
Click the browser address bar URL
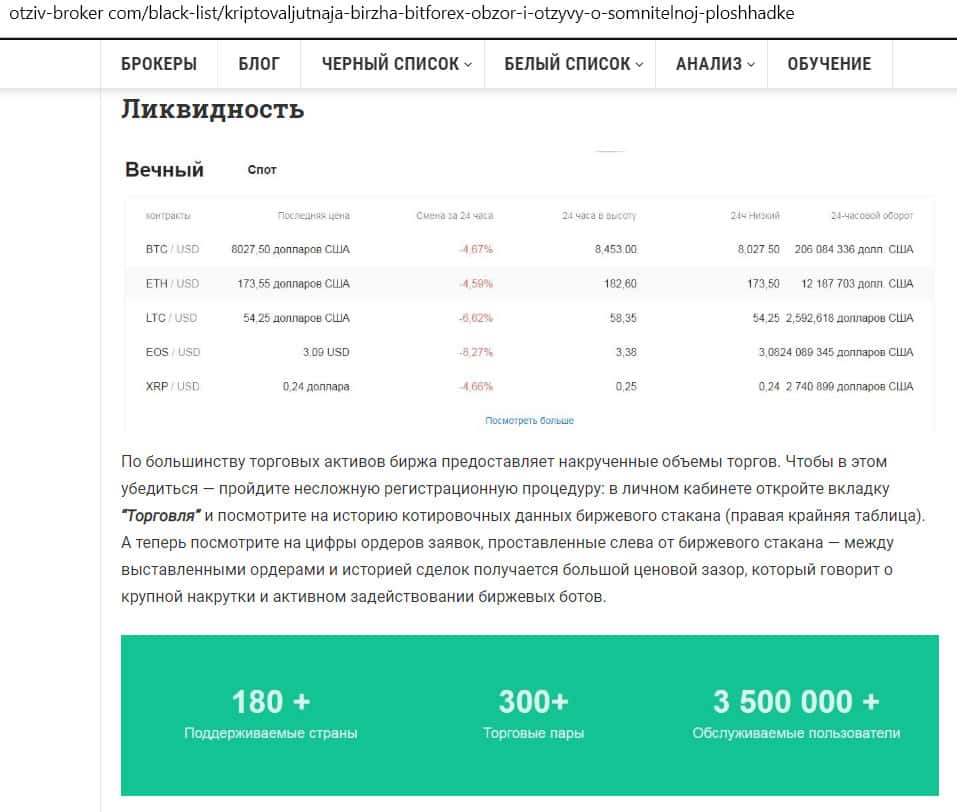pyautogui.click(x=400, y=15)
